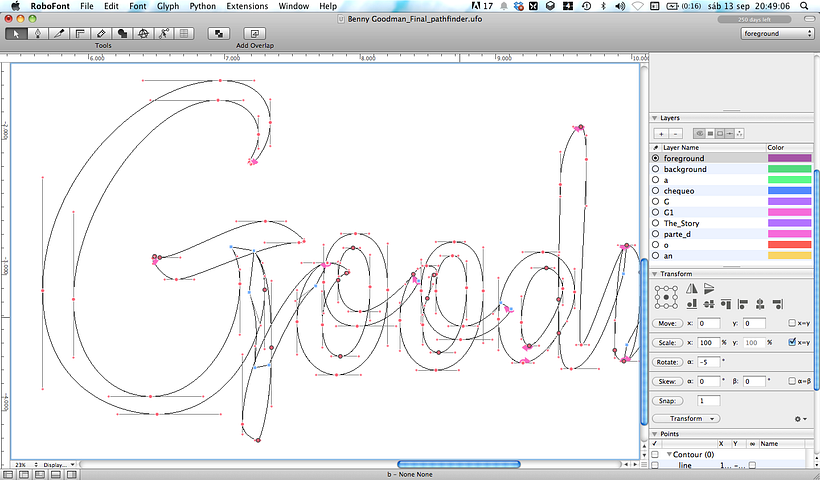
Task: Remove layer using the minus button
Action: (x=675, y=133)
